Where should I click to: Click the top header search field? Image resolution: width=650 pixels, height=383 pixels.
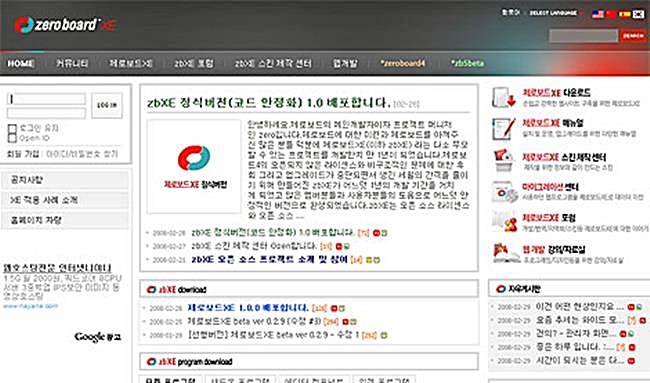pyautogui.click(x=583, y=36)
